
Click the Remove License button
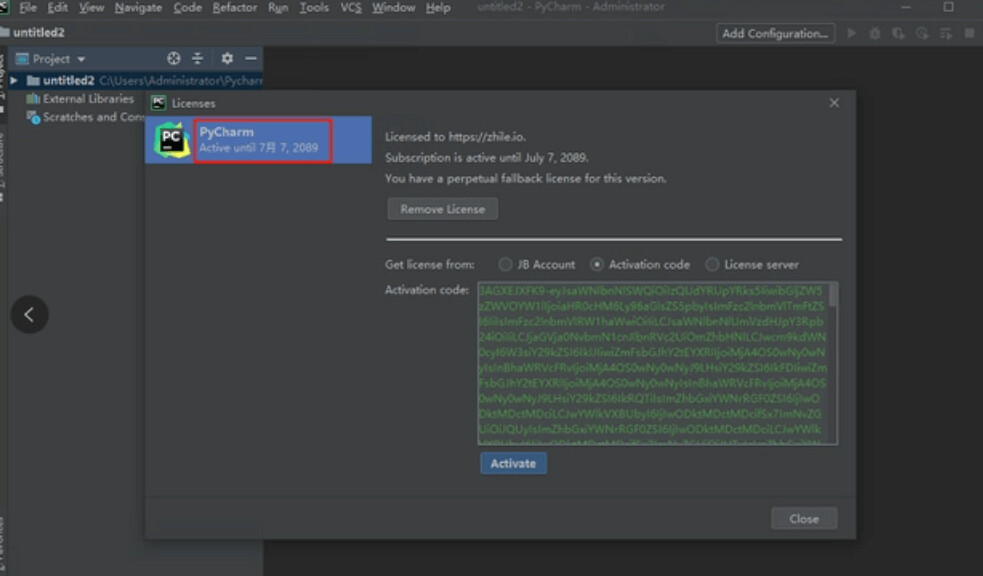[x=443, y=209]
